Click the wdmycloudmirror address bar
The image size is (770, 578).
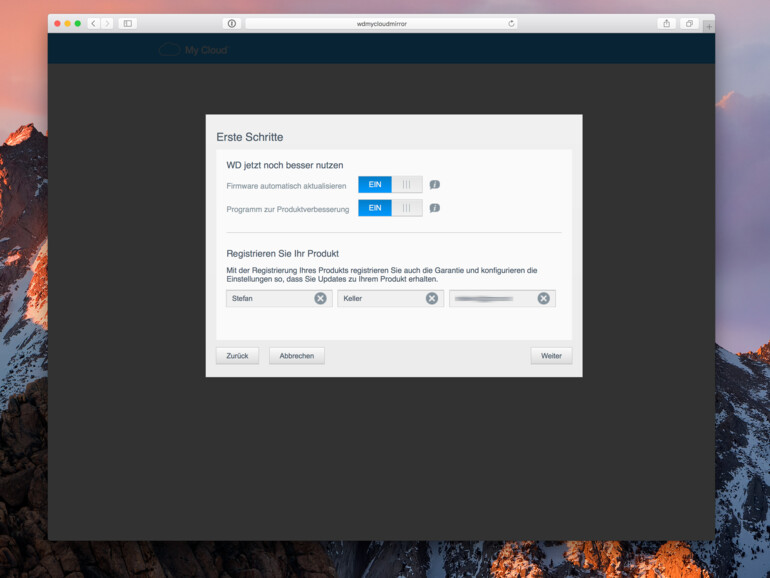point(382,24)
